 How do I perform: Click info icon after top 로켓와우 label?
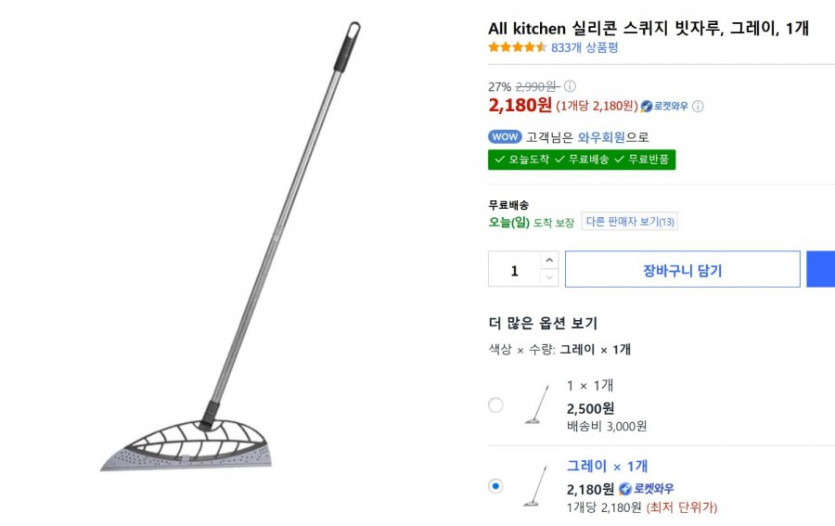tap(698, 106)
